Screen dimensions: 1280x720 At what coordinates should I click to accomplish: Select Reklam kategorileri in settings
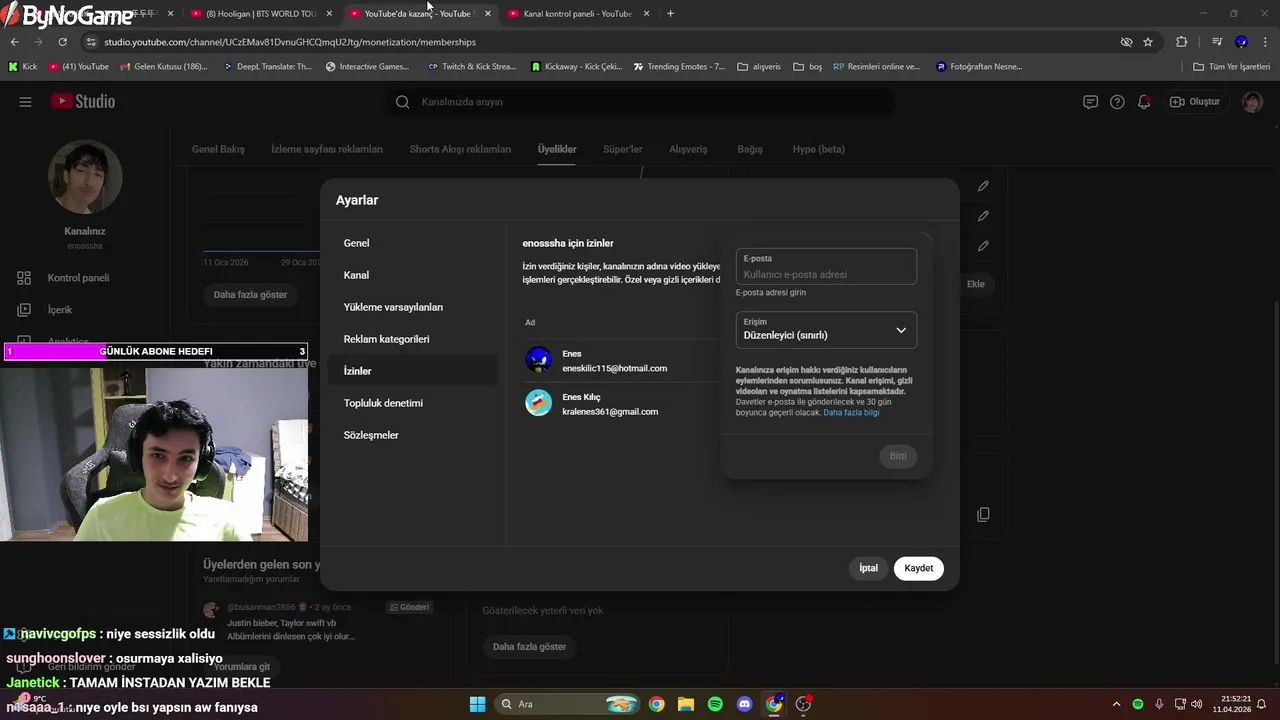[412, 339]
